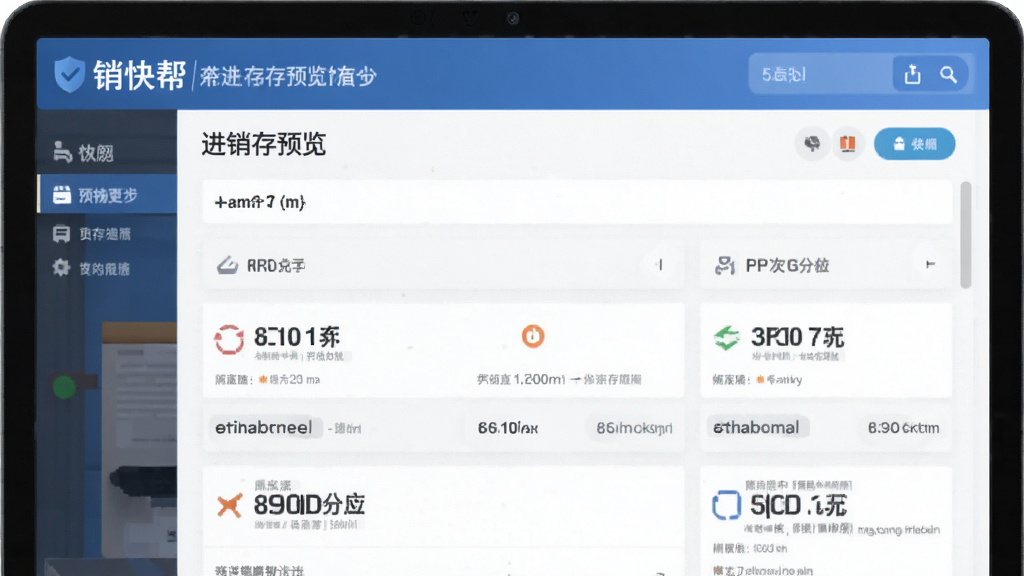Click the input bar showing '+am' text
The height and width of the screenshot is (576, 1024).
[x=577, y=202]
